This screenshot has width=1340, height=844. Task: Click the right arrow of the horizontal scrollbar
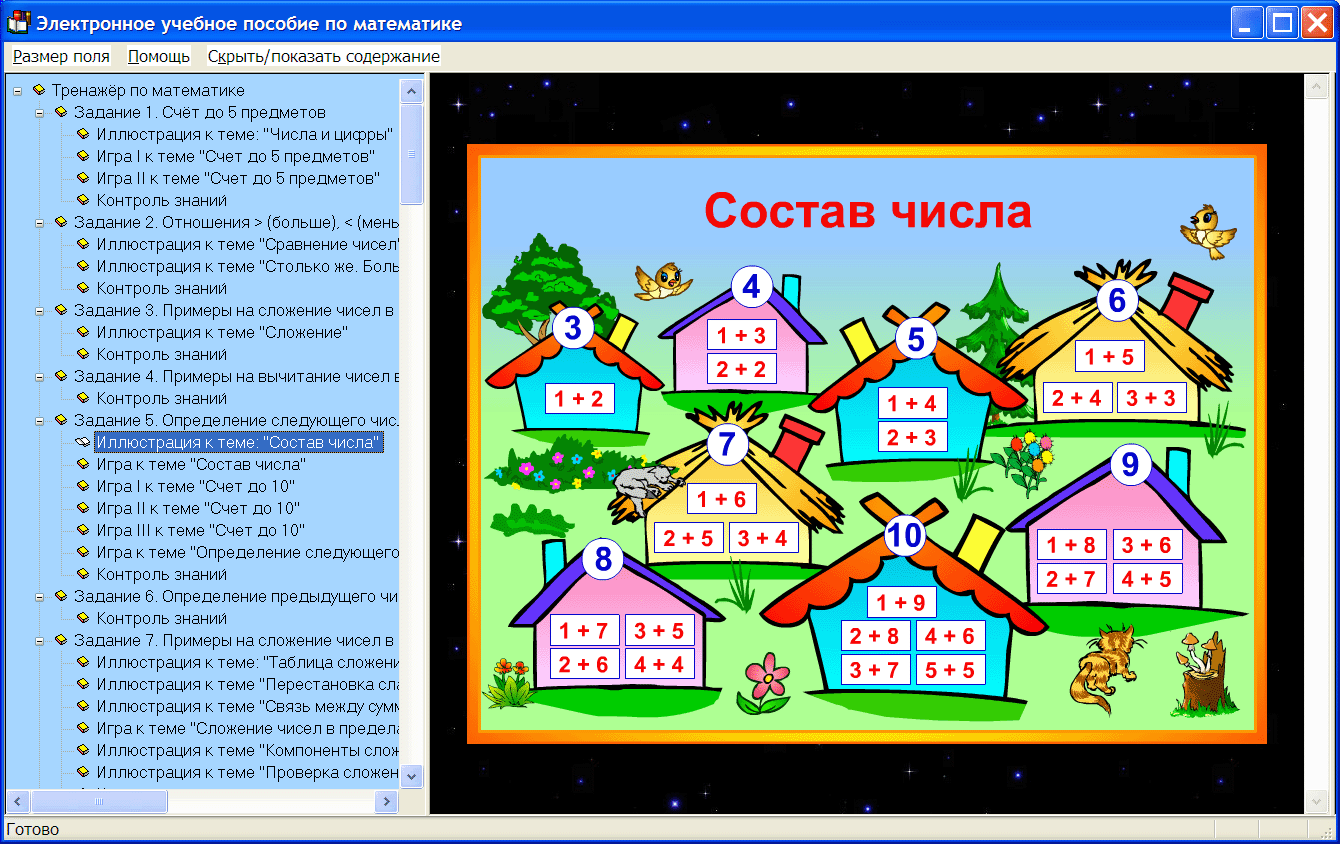(387, 801)
